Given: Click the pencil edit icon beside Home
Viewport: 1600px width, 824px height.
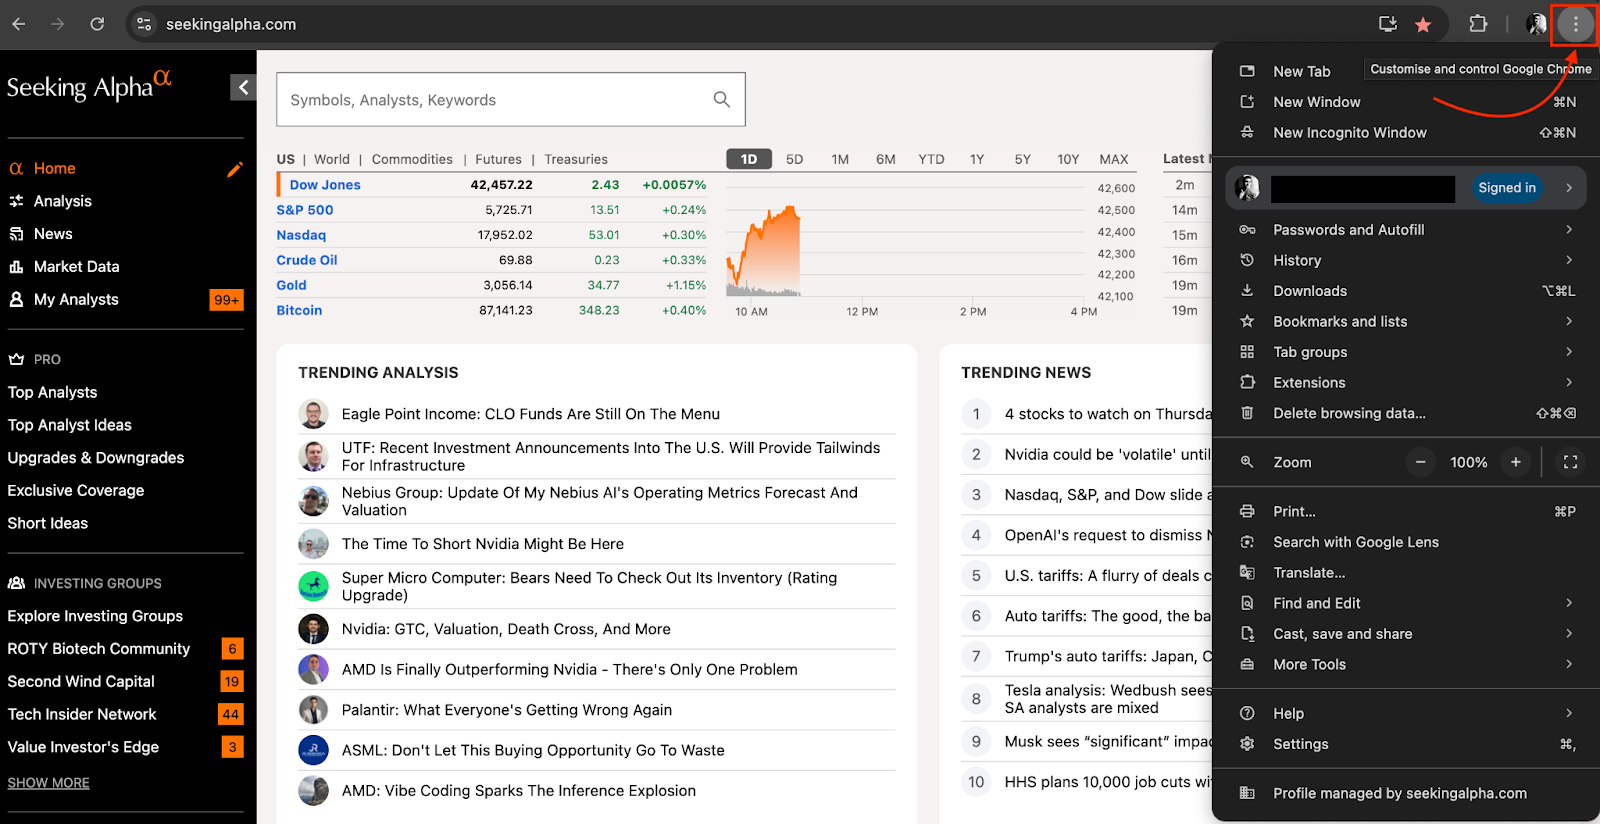Looking at the screenshot, I should [235, 169].
